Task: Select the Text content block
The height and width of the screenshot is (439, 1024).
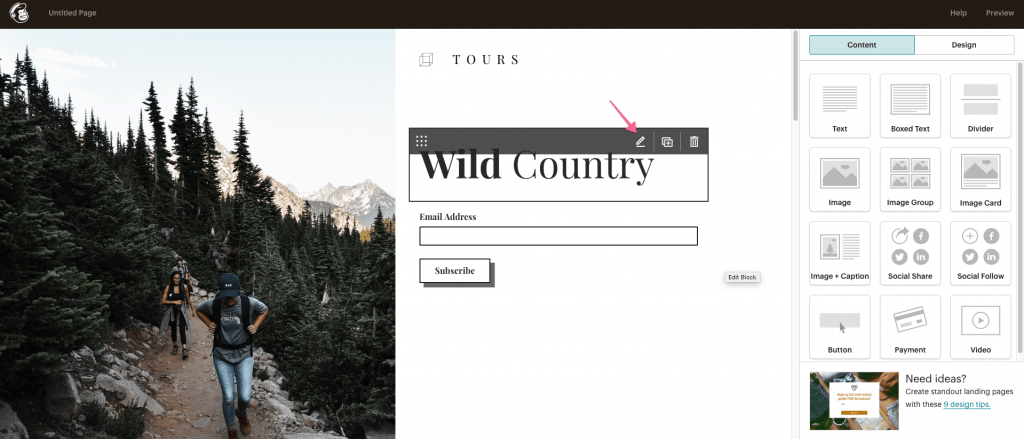Action: pyautogui.click(x=839, y=105)
